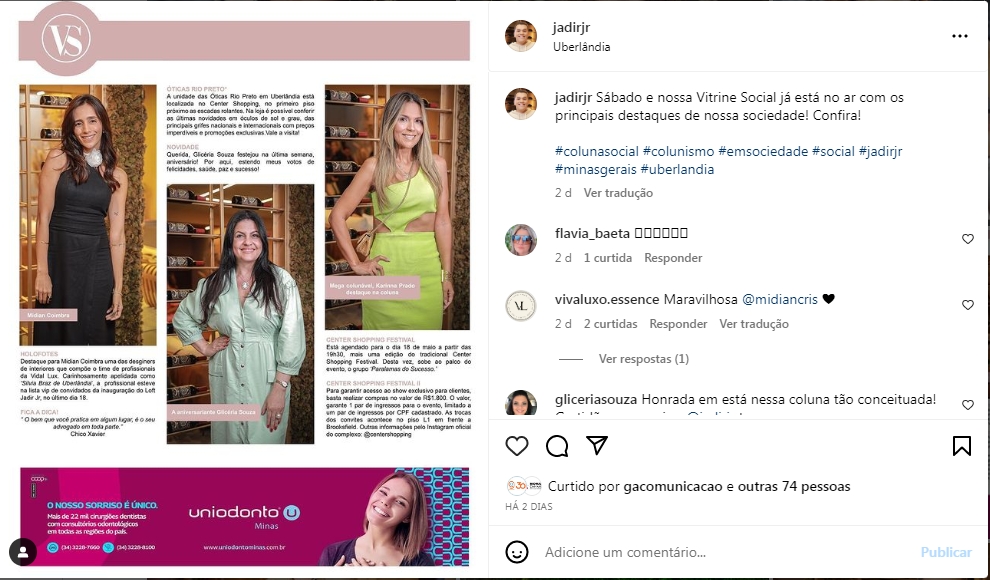Like vivaluxo.essence's comment

(x=967, y=305)
